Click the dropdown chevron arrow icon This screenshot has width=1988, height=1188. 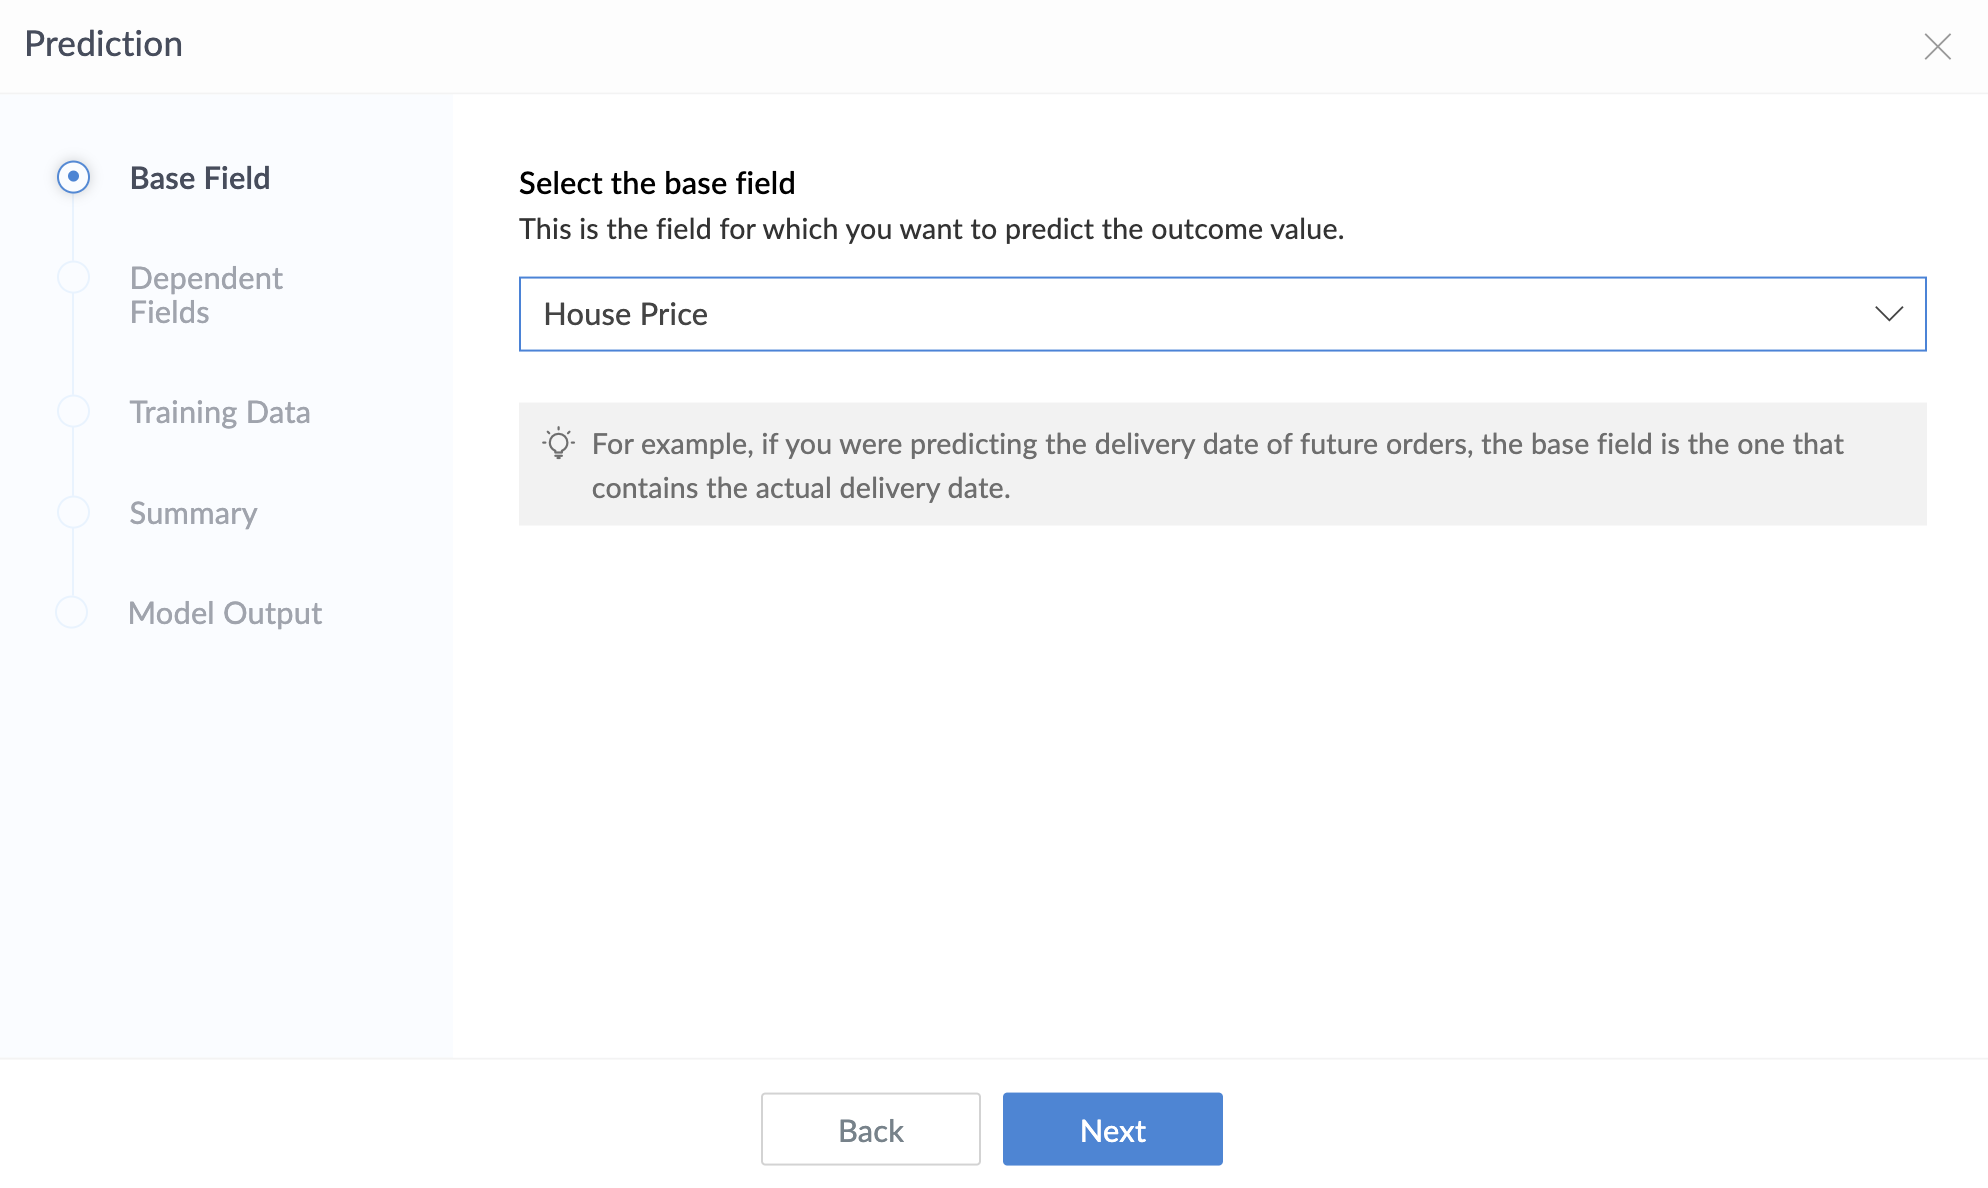[x=1888, y=314]
